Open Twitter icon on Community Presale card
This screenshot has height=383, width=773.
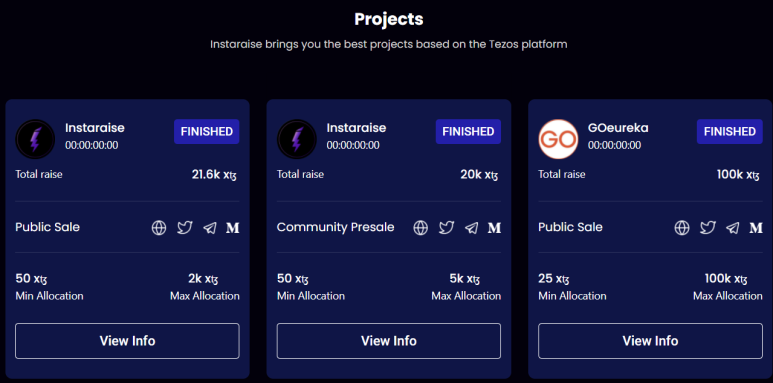tap(446, 228)
